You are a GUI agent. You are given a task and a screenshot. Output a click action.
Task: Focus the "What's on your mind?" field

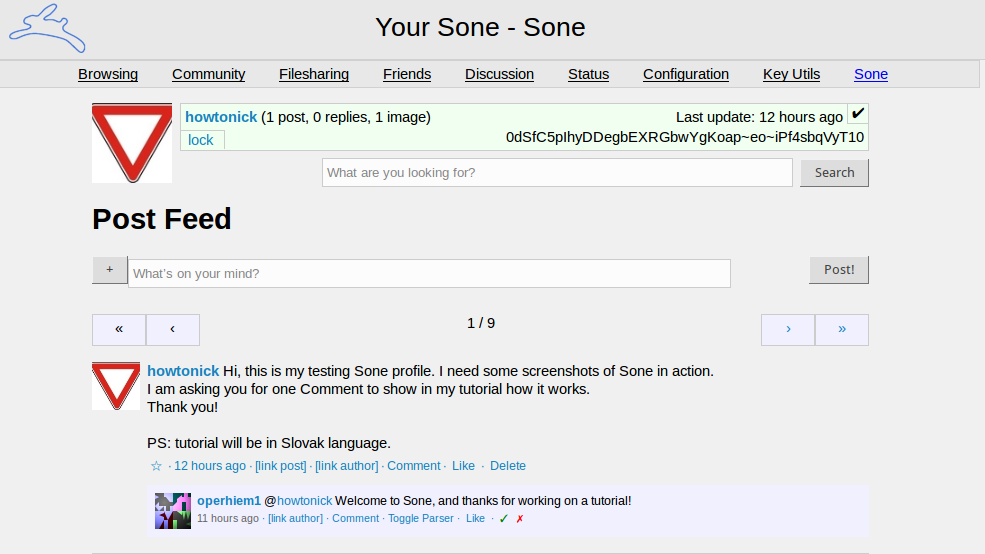429,274
